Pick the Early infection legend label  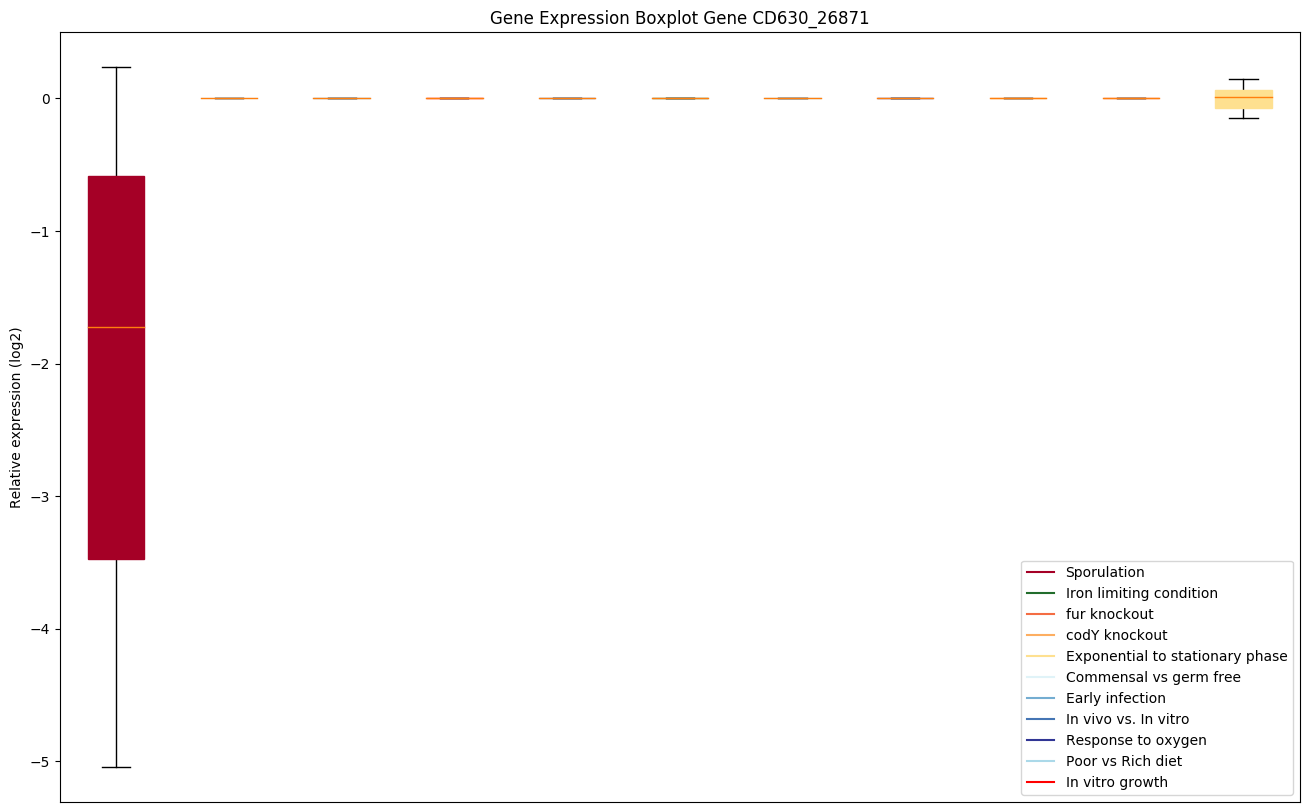[1115, 698]
